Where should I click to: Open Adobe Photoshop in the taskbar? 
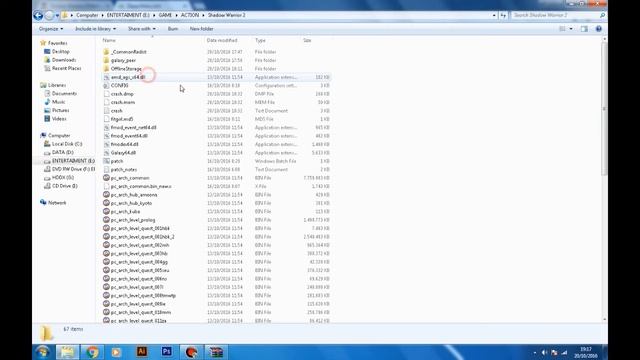click(167, 352)
